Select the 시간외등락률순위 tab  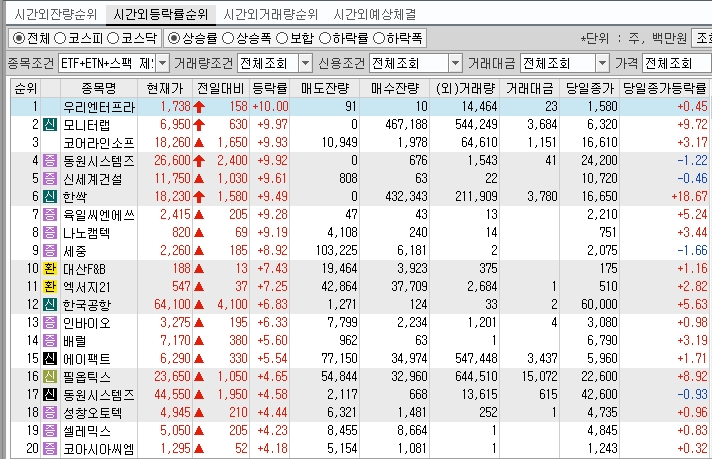[x=161, y=15]
